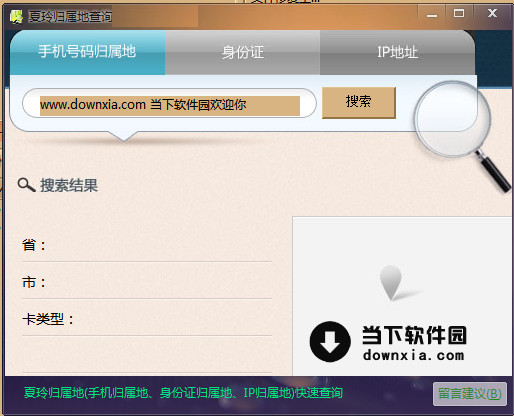
Task: Click the 留言建议(B) button
Action: (x=470, y=394)
